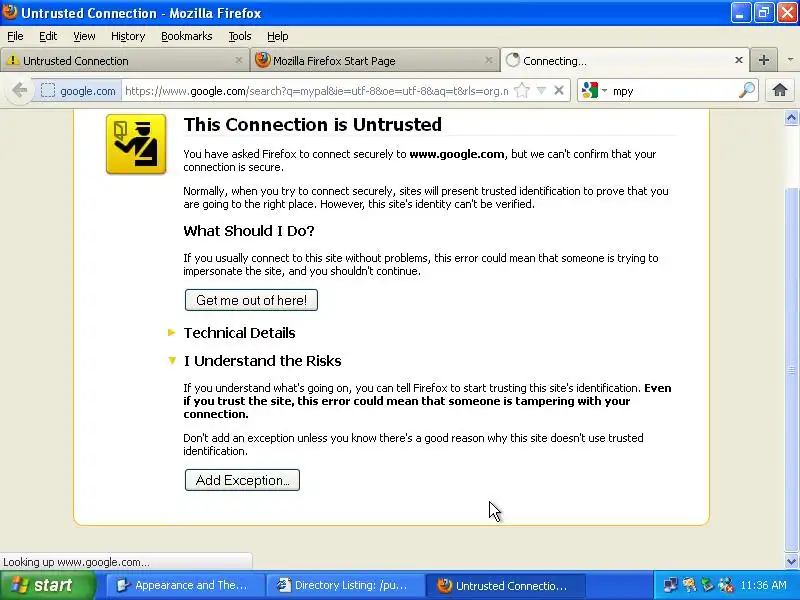Click the magnifying glass search icon
800x600 pixels.
(746, 90)
